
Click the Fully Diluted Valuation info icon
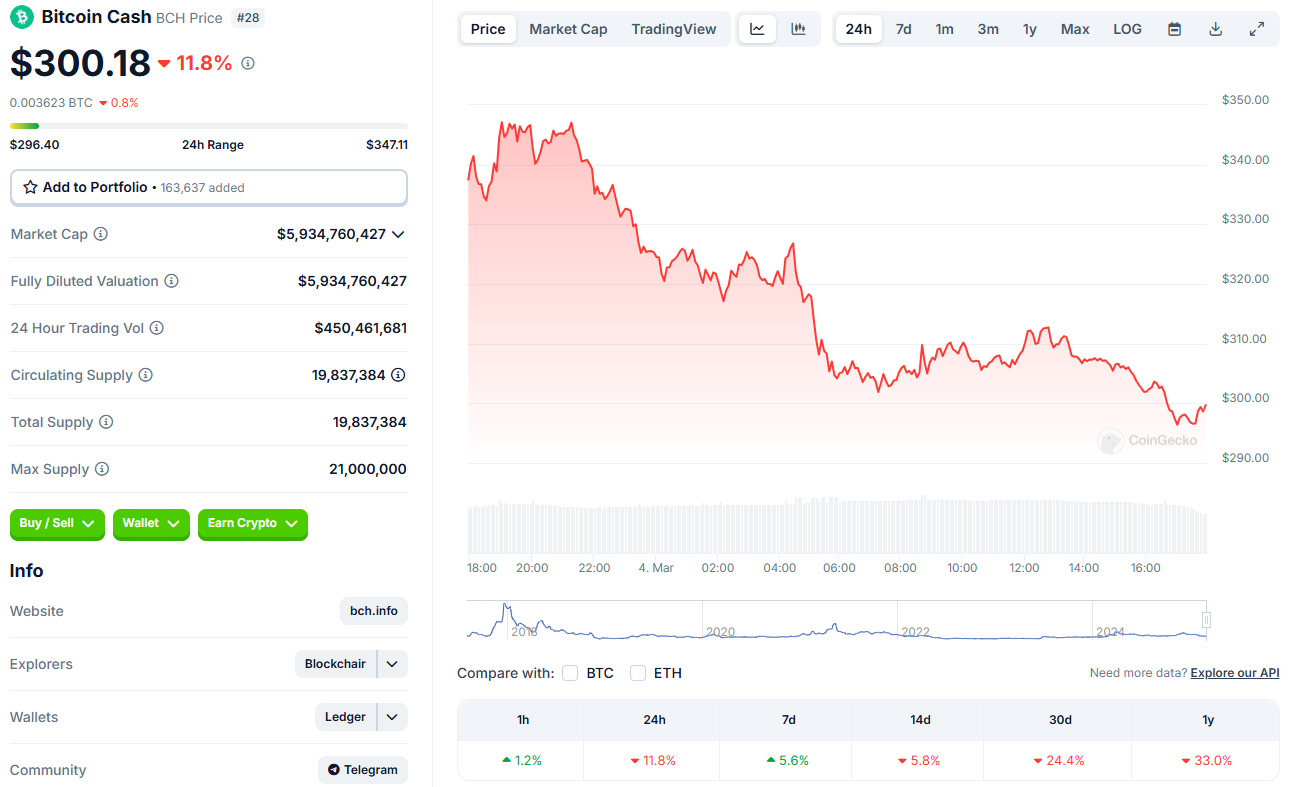point(171,281)
